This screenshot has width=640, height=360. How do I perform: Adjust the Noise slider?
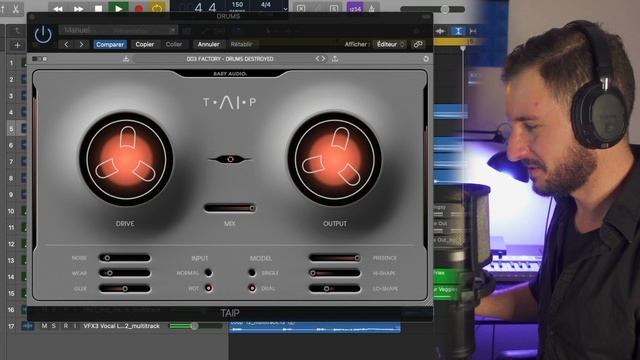tap(124, 258)
